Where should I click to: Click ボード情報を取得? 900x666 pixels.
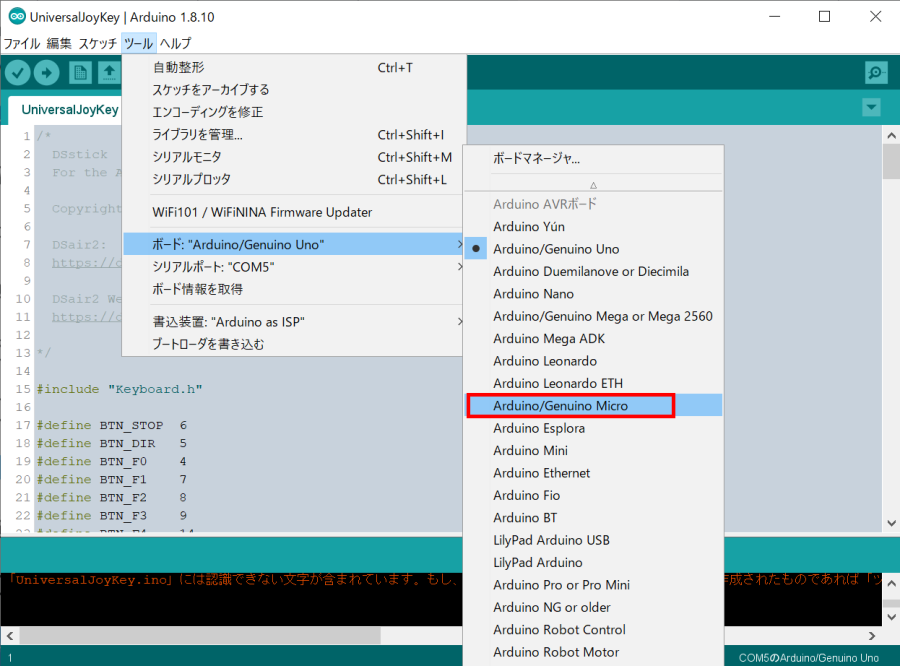pyautogui.click(x=292, y=289)
